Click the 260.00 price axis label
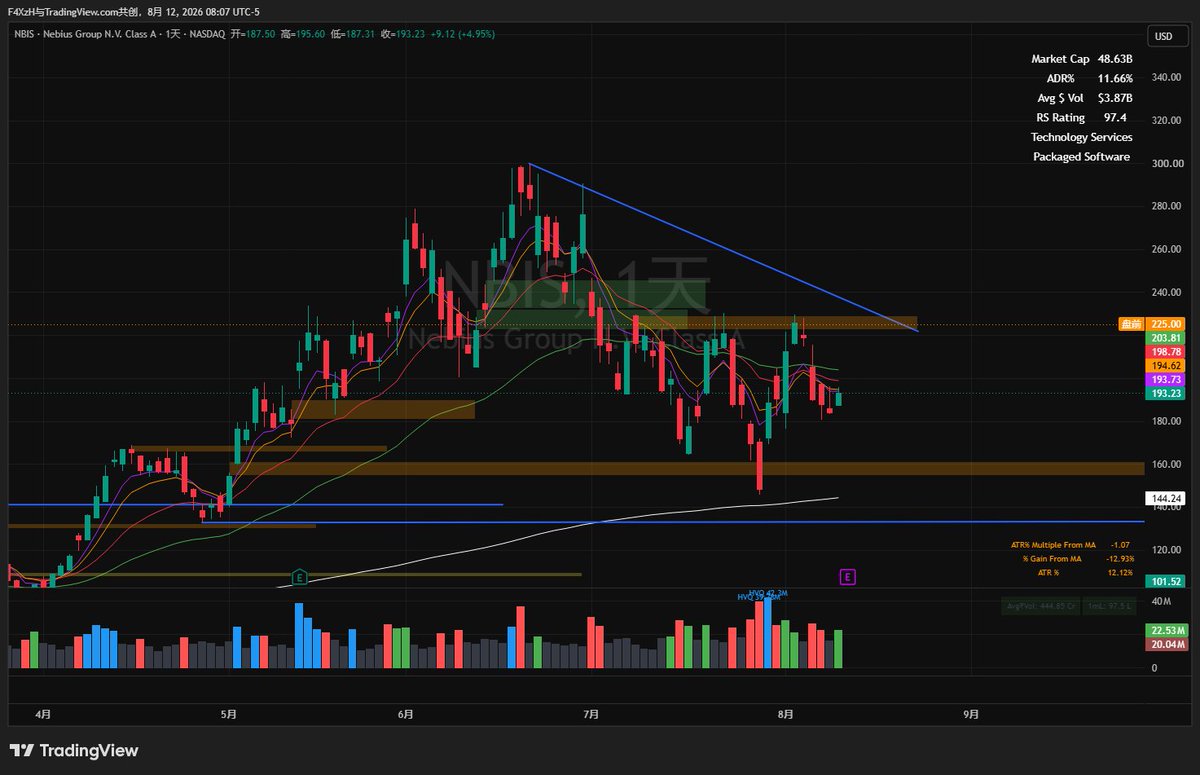This screenshot has height=775, width=1200. pyautogui.click(x=1168, y=250)
